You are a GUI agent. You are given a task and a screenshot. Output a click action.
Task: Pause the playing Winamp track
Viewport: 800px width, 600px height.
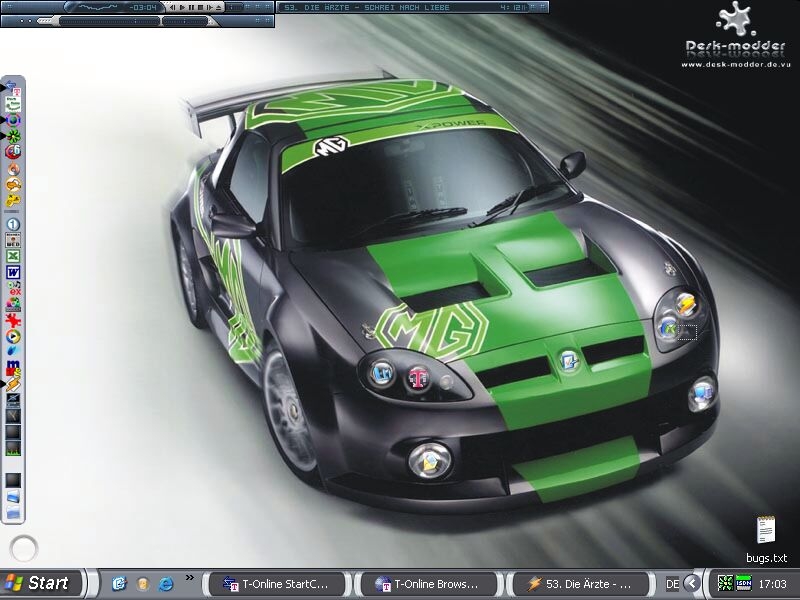[192, 7]
